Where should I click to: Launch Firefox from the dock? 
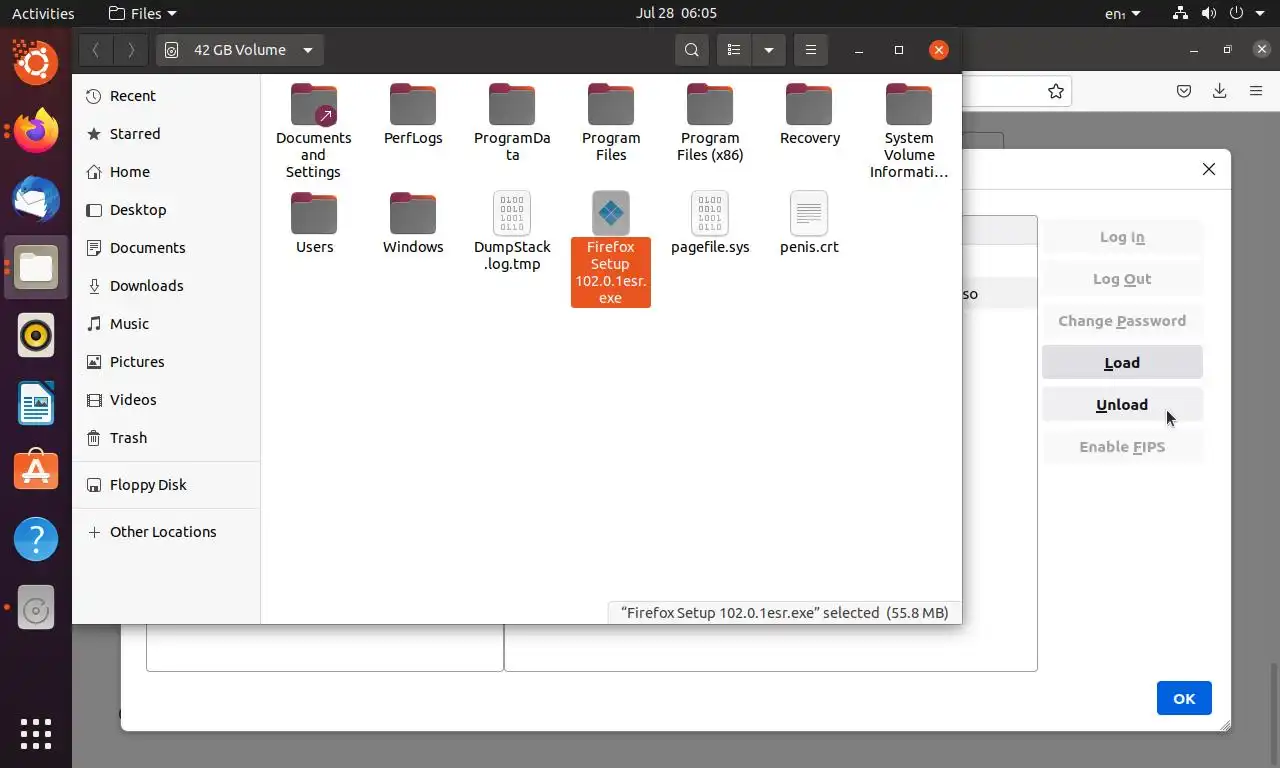[36, 130]
